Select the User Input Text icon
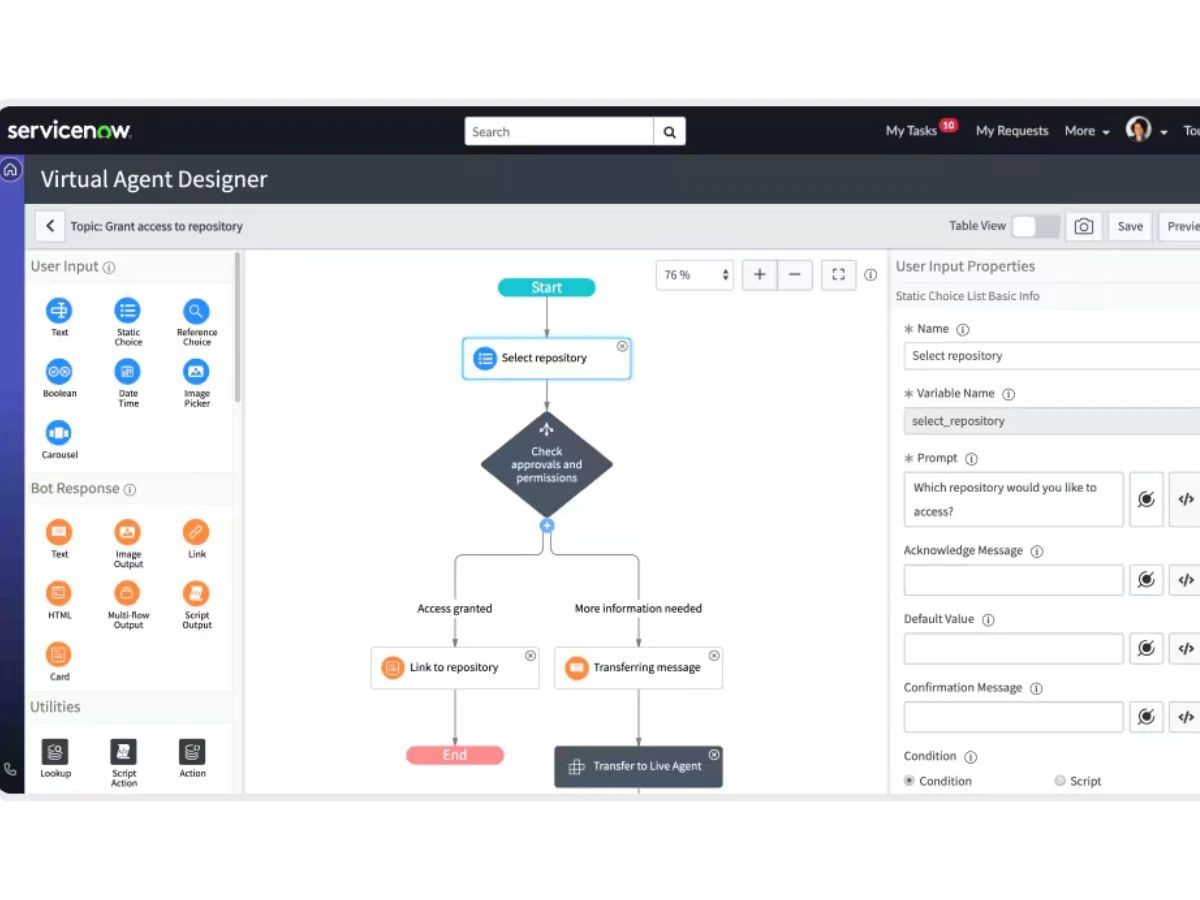This screenshot has height=900, width=1200. point(59,311)
